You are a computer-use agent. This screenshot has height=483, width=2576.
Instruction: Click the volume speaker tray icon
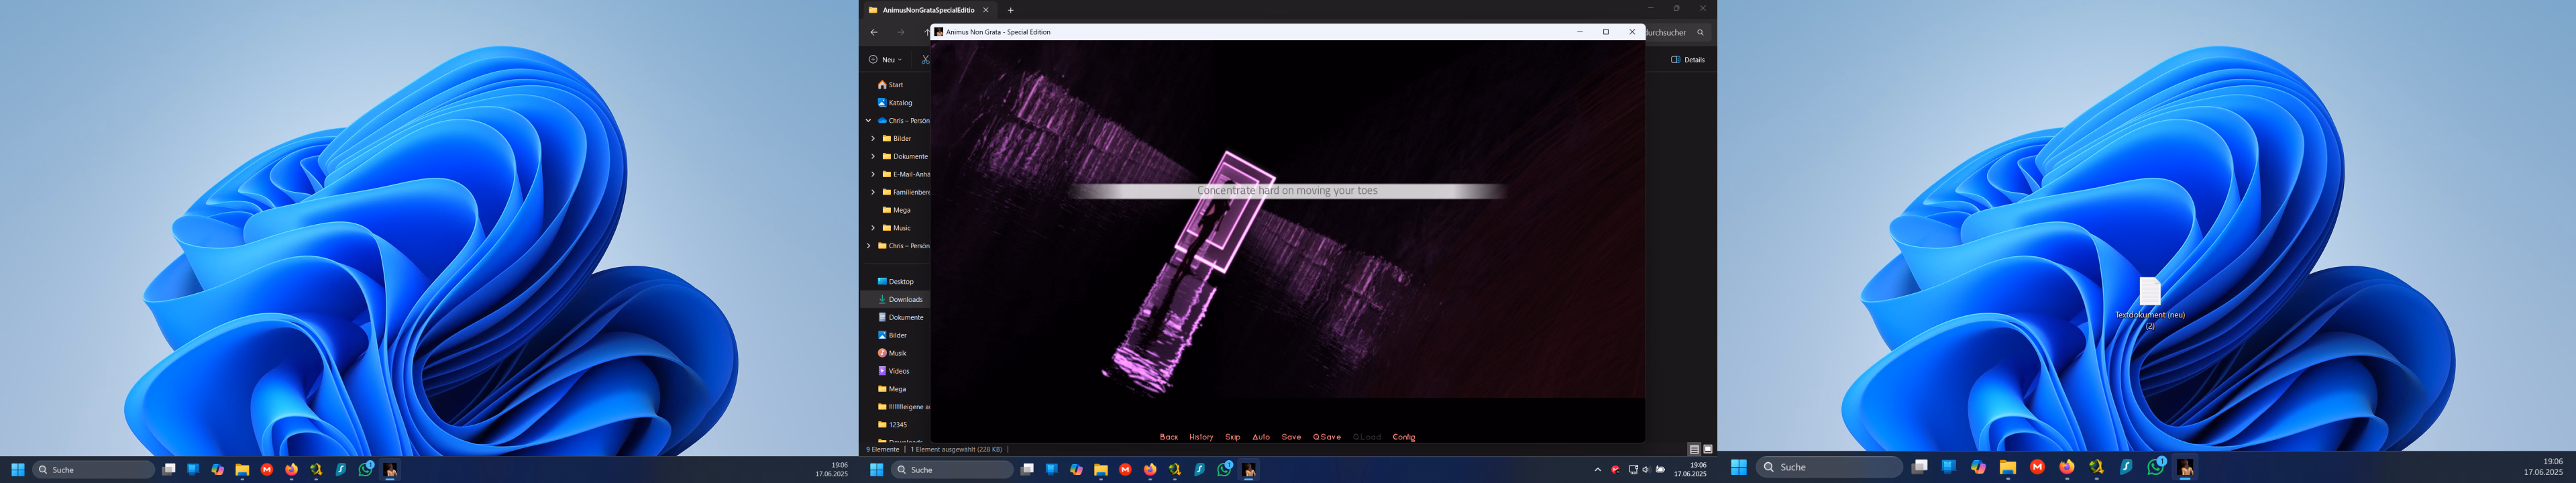point(1646,470)
